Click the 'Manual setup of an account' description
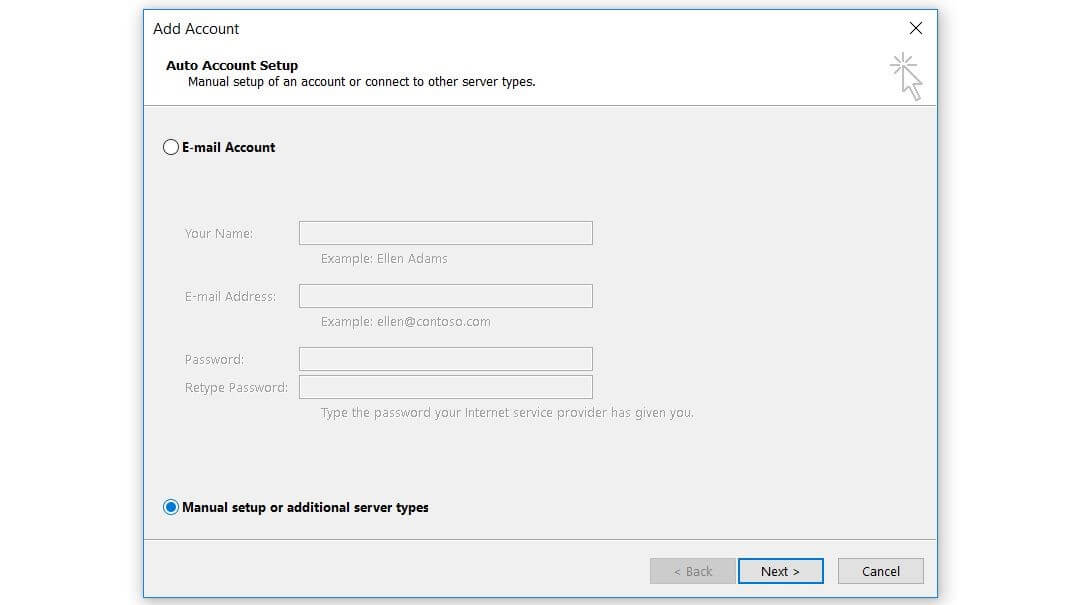This screenshot has height=605, width=1081. pyautogui.click(x=361, y=81)
